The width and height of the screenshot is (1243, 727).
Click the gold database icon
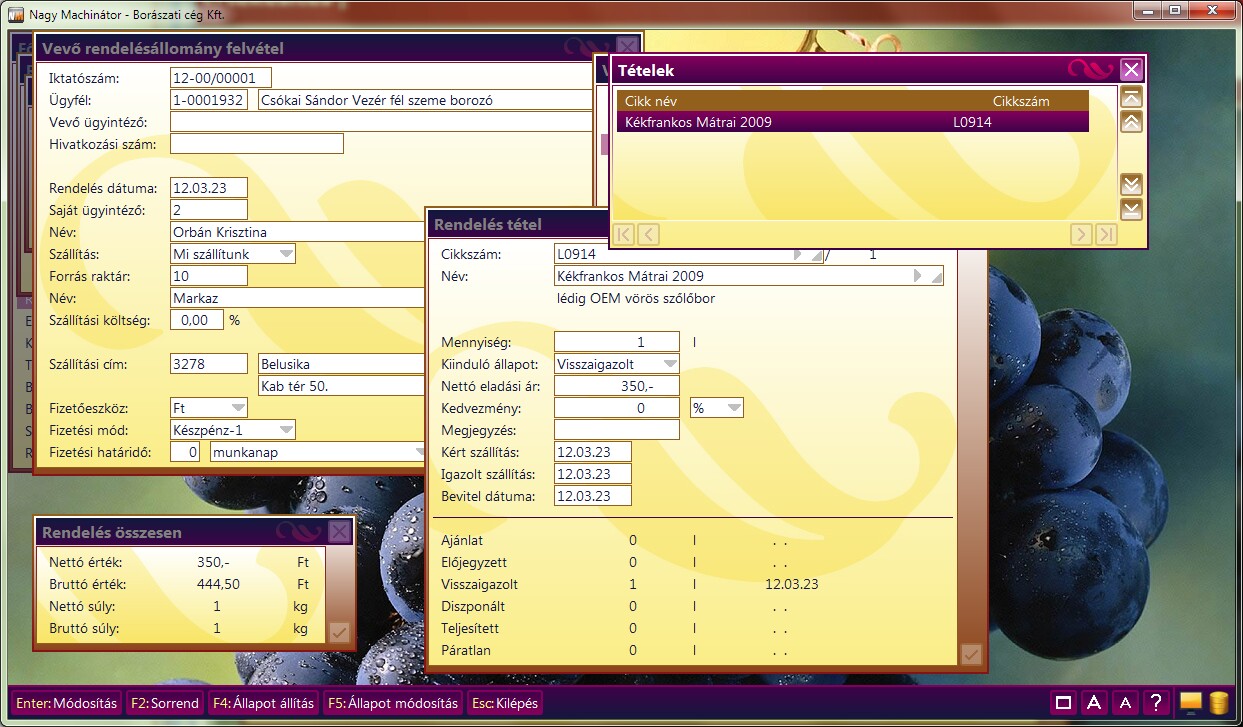pyautogui.click(x=1218, y=702)
